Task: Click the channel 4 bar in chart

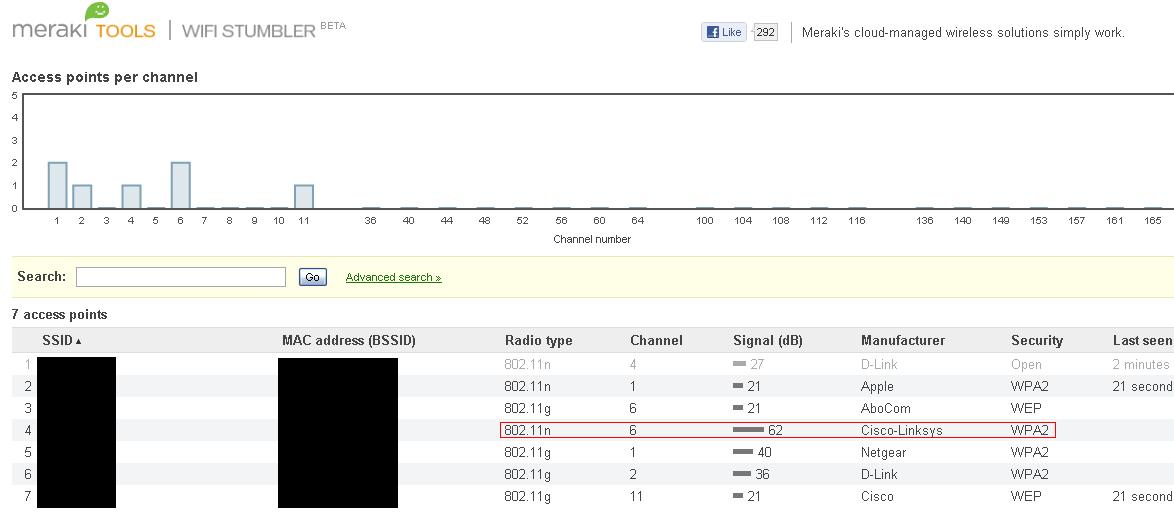Action: tap(131, 196)
